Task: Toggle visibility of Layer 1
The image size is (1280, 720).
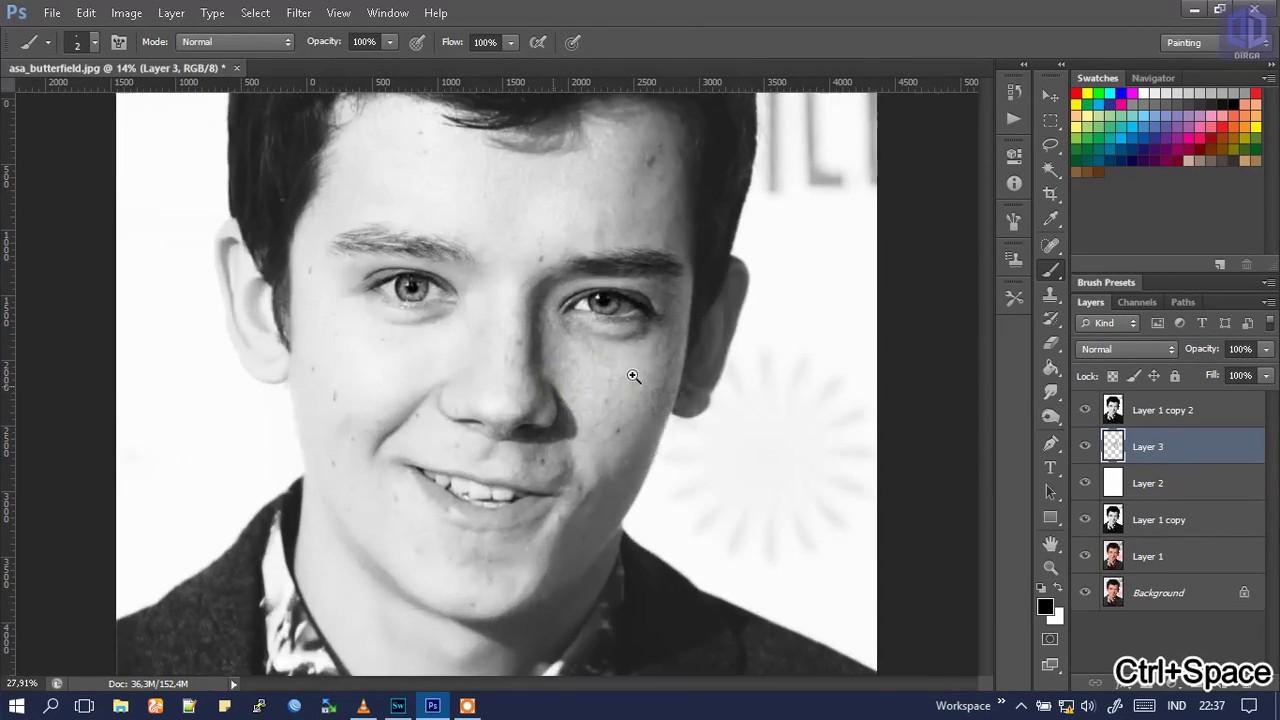Action: tap(1085, 556)
